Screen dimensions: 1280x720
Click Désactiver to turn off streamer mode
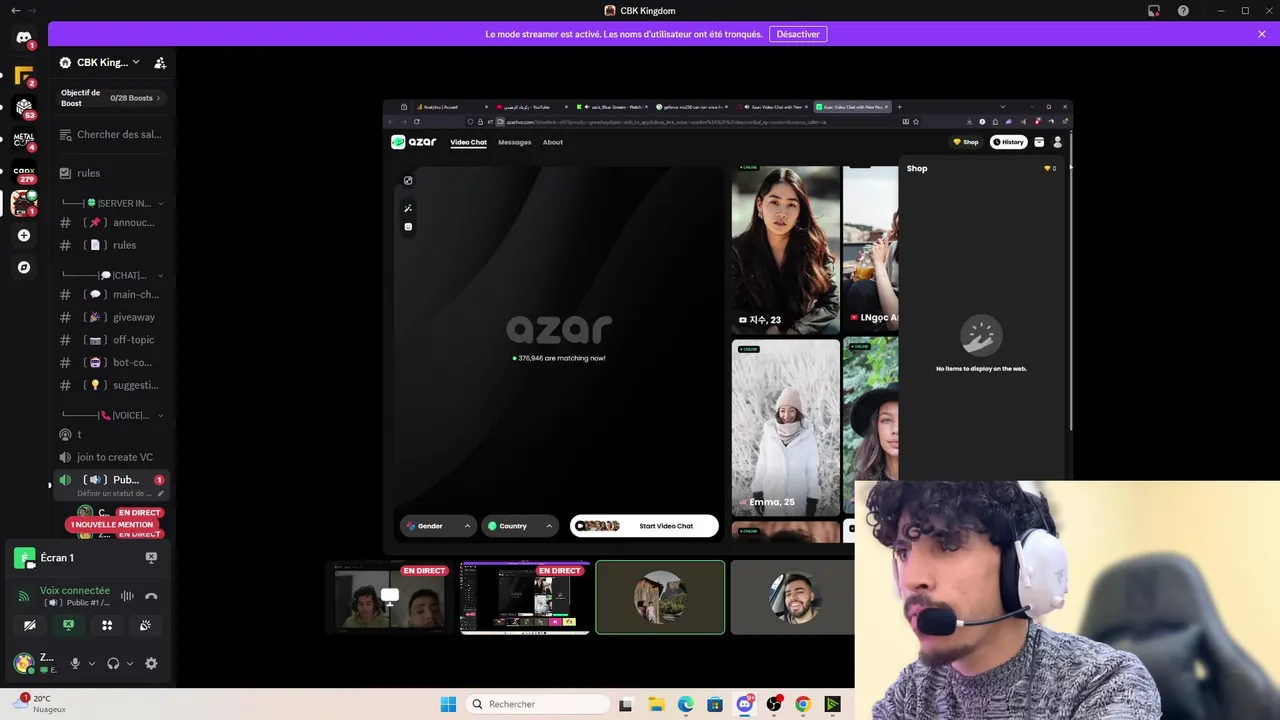[x=798, y=34]
